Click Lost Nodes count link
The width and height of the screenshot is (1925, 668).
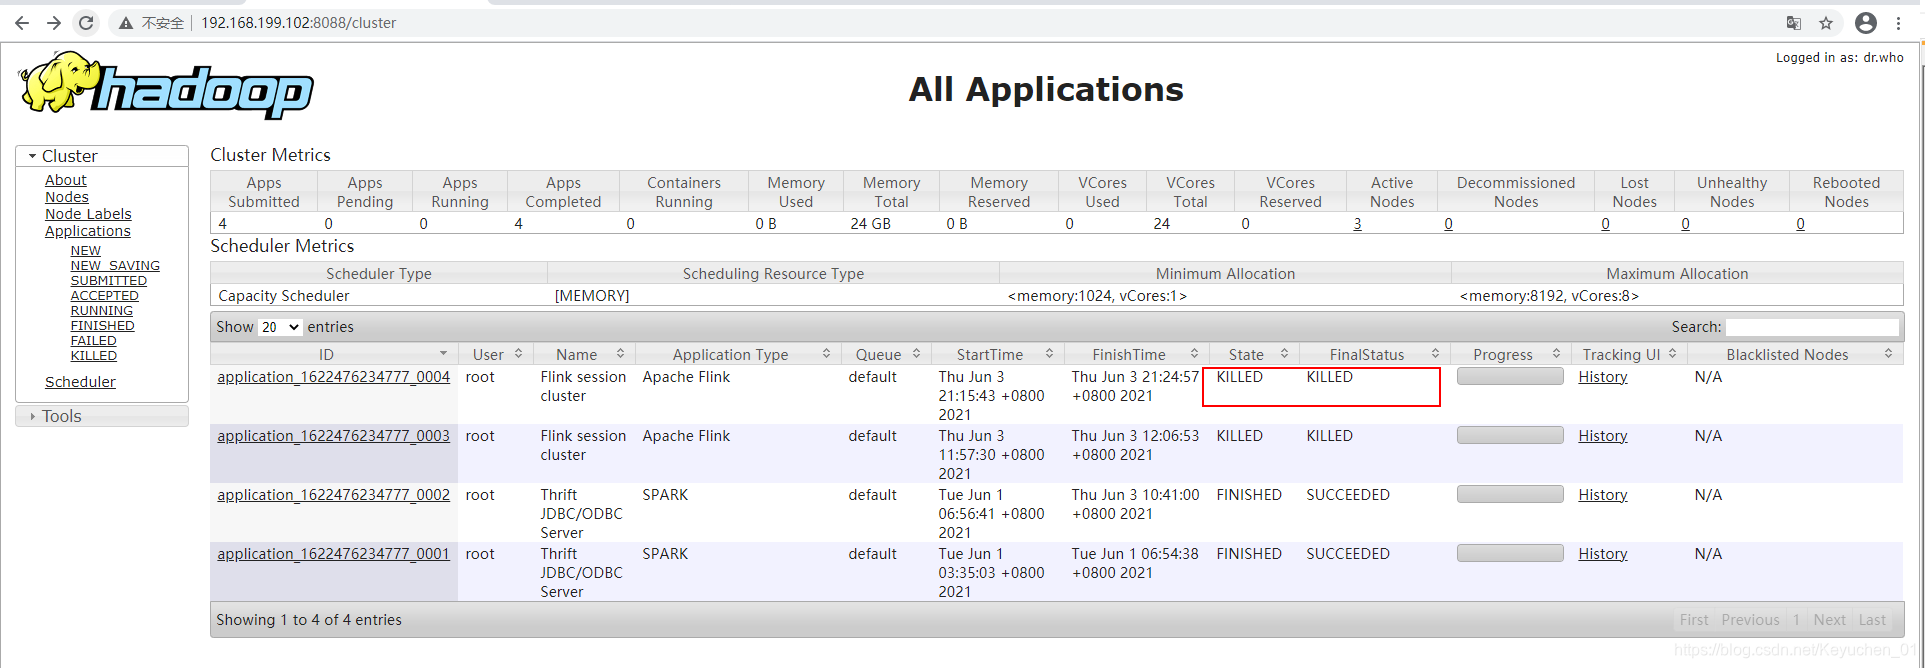pos(1606,224)
